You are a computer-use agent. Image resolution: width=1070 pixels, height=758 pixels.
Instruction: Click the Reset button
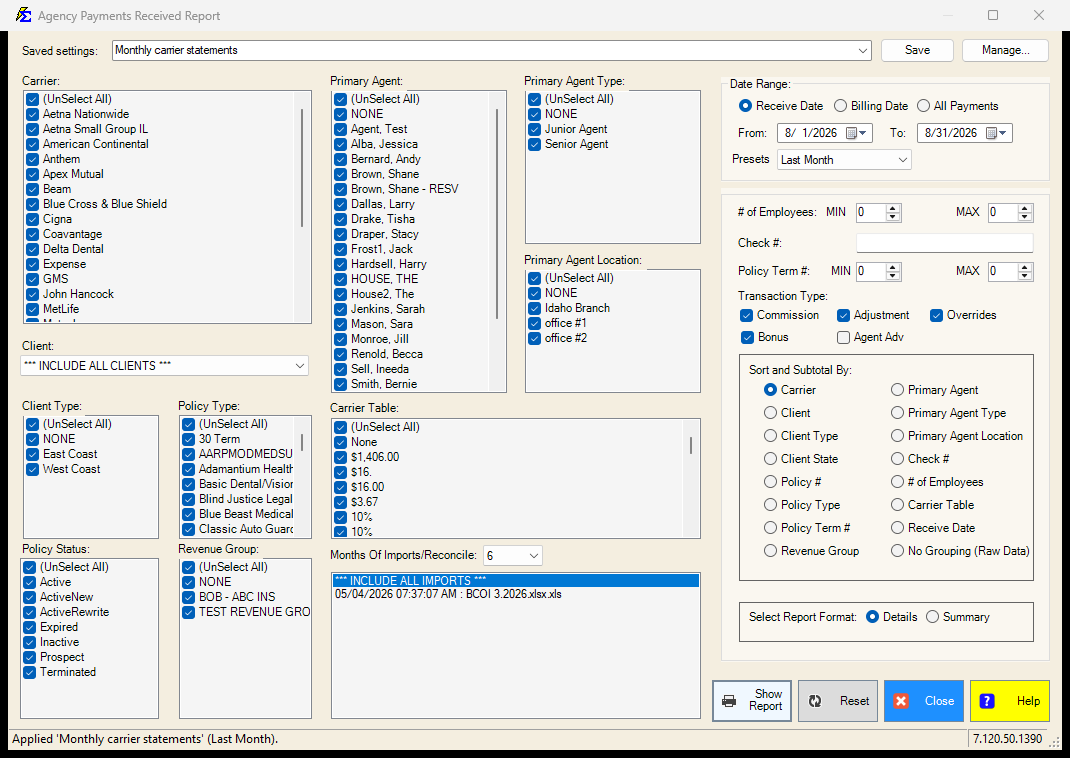click(x=838, y=701)
